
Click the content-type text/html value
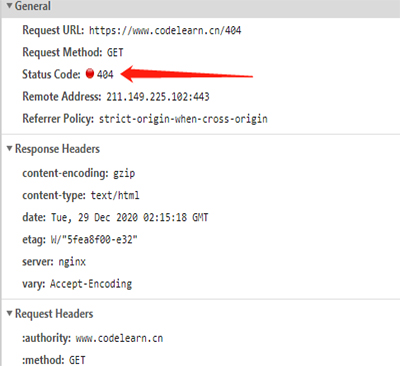point(115,195)
